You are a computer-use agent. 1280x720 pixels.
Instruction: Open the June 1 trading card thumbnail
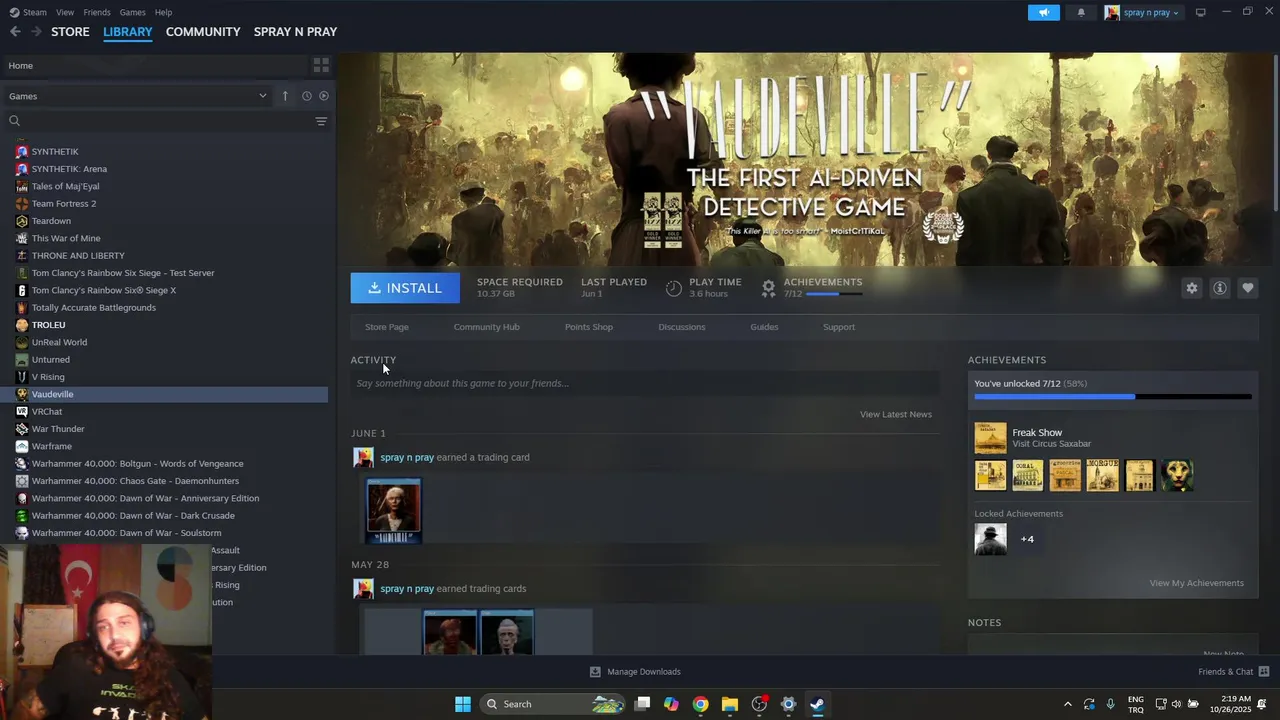pyautogui.click(x=394, y=511)
